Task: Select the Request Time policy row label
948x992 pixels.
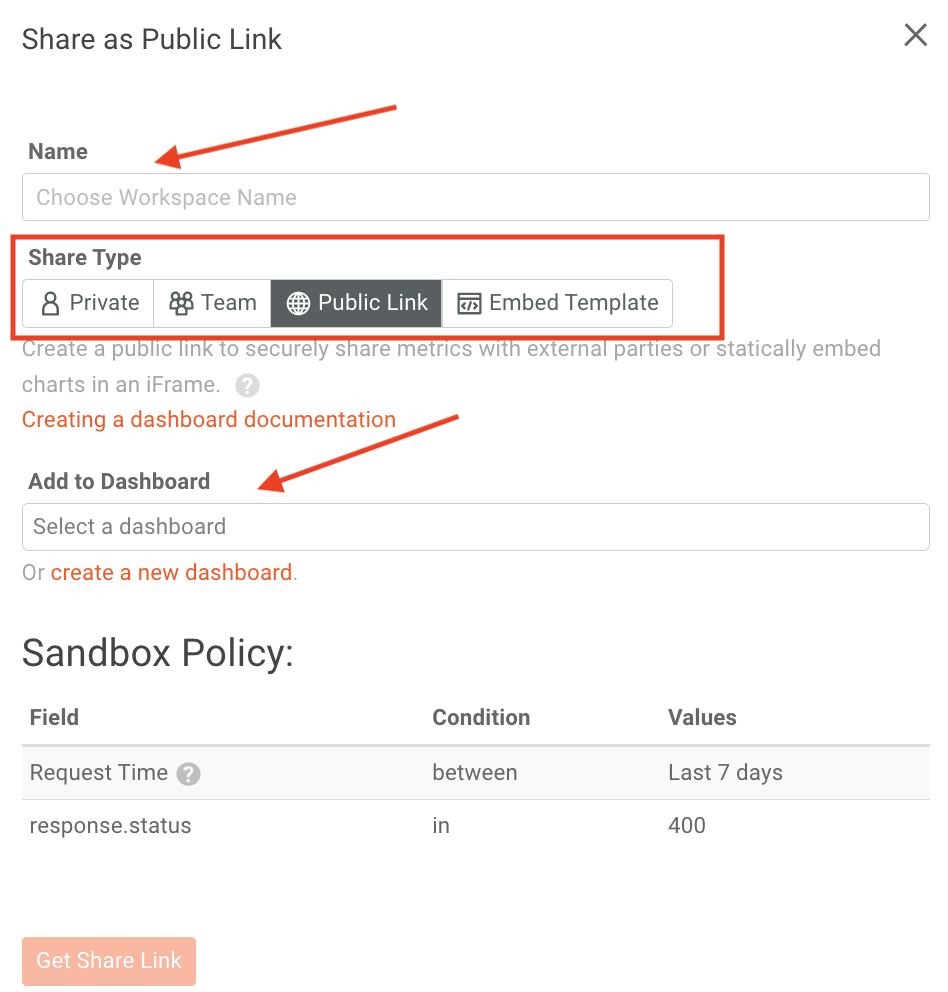Action: [98, 773]
